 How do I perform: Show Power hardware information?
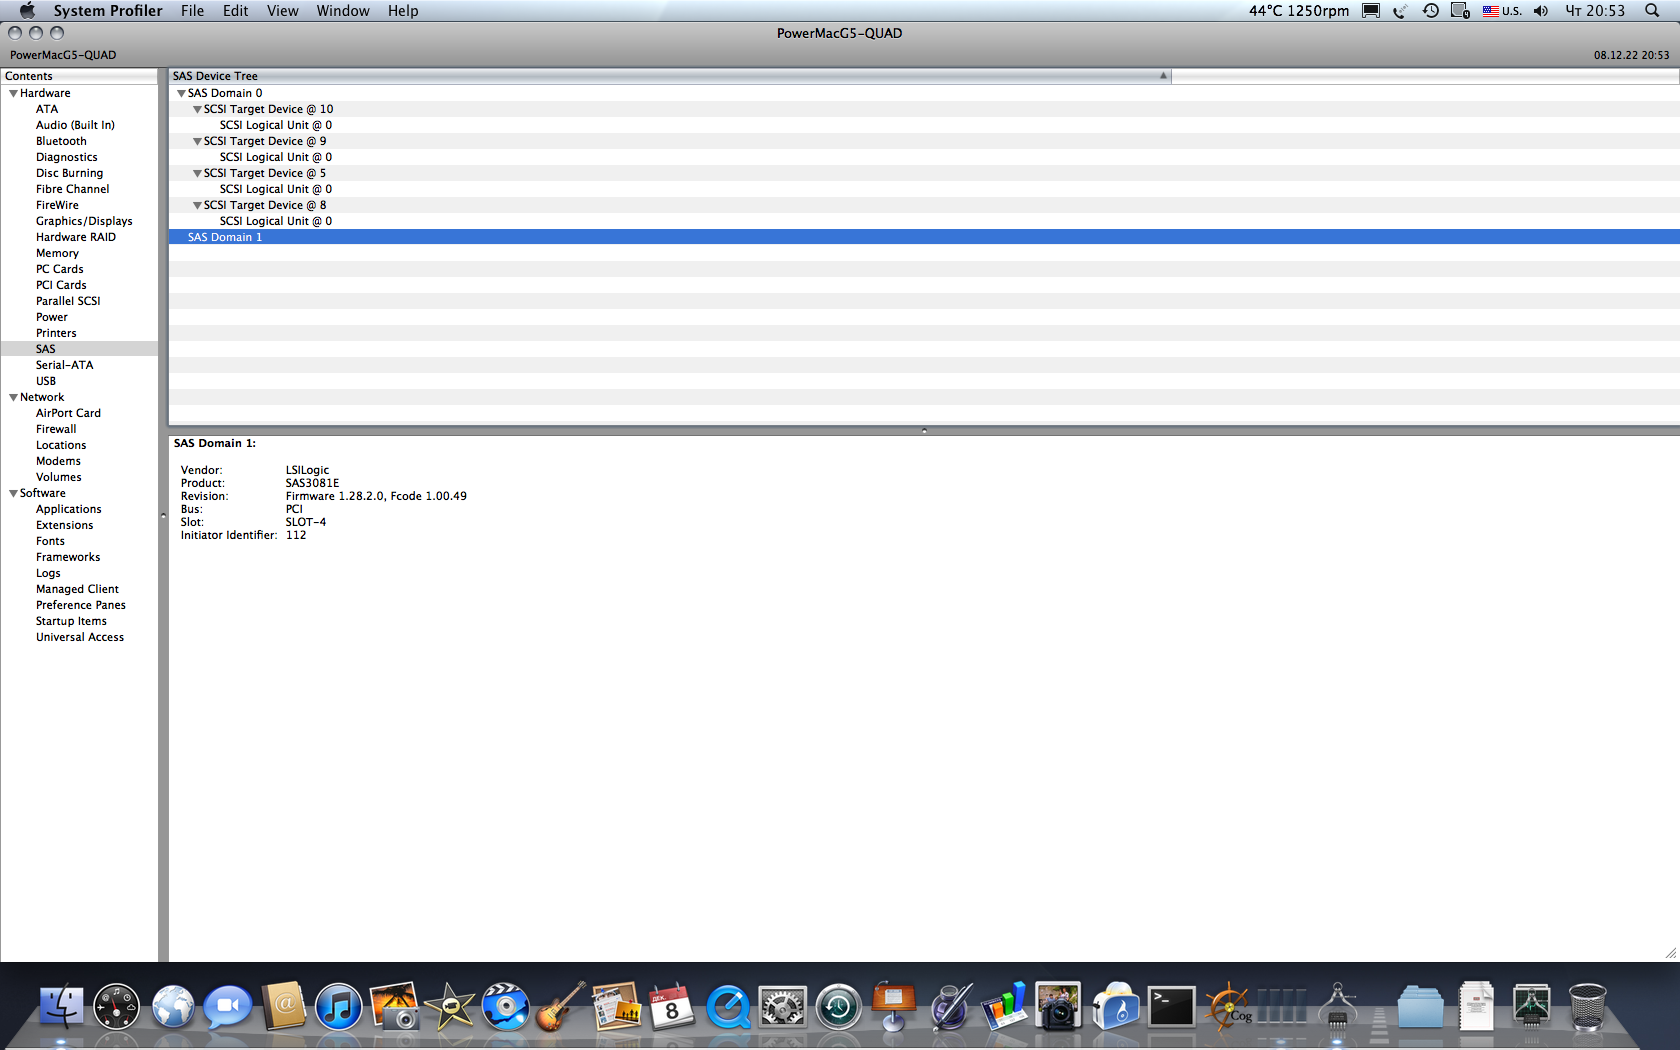[52, 317]
